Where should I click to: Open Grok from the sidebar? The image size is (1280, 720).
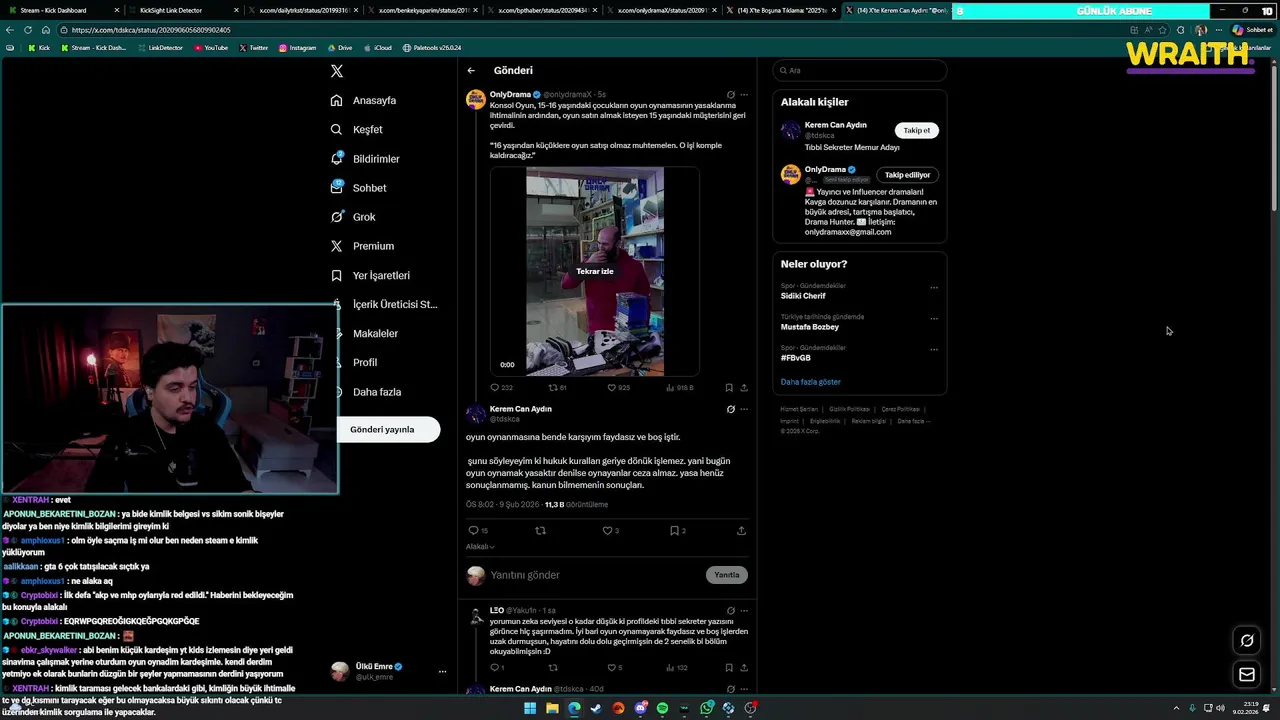coord(354,217)
